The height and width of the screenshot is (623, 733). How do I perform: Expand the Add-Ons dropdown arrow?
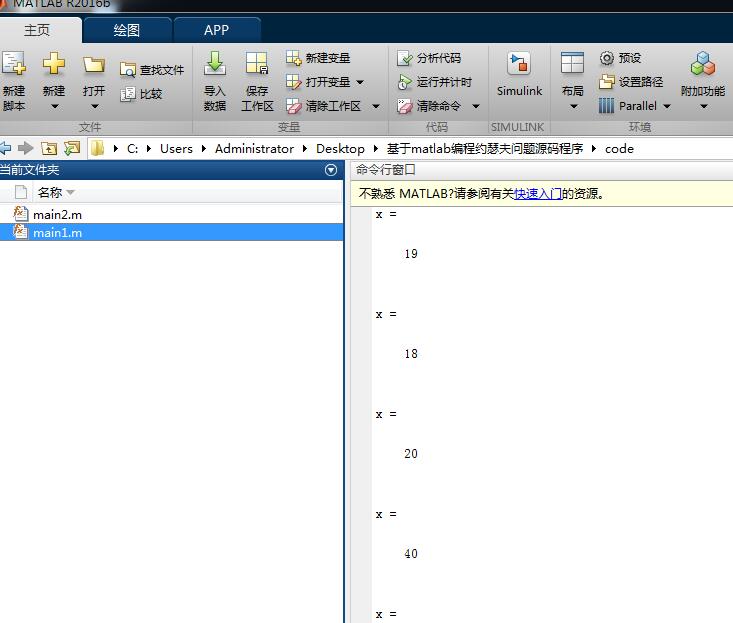coord(704,107)
